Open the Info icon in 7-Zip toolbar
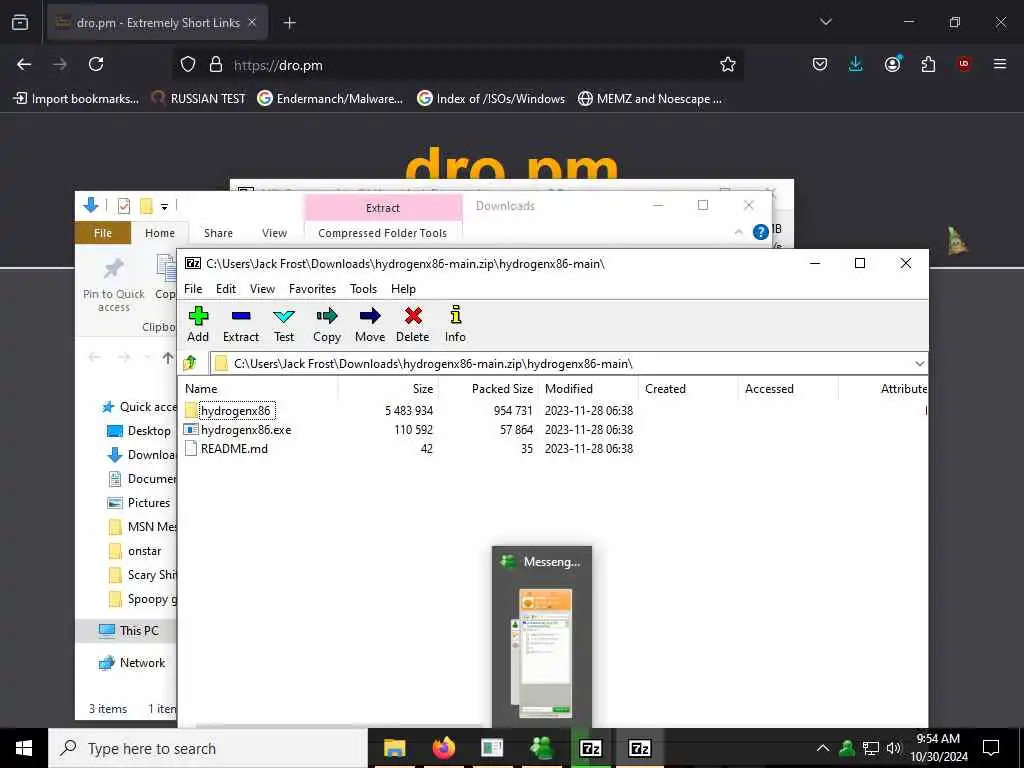 point(455,315)
